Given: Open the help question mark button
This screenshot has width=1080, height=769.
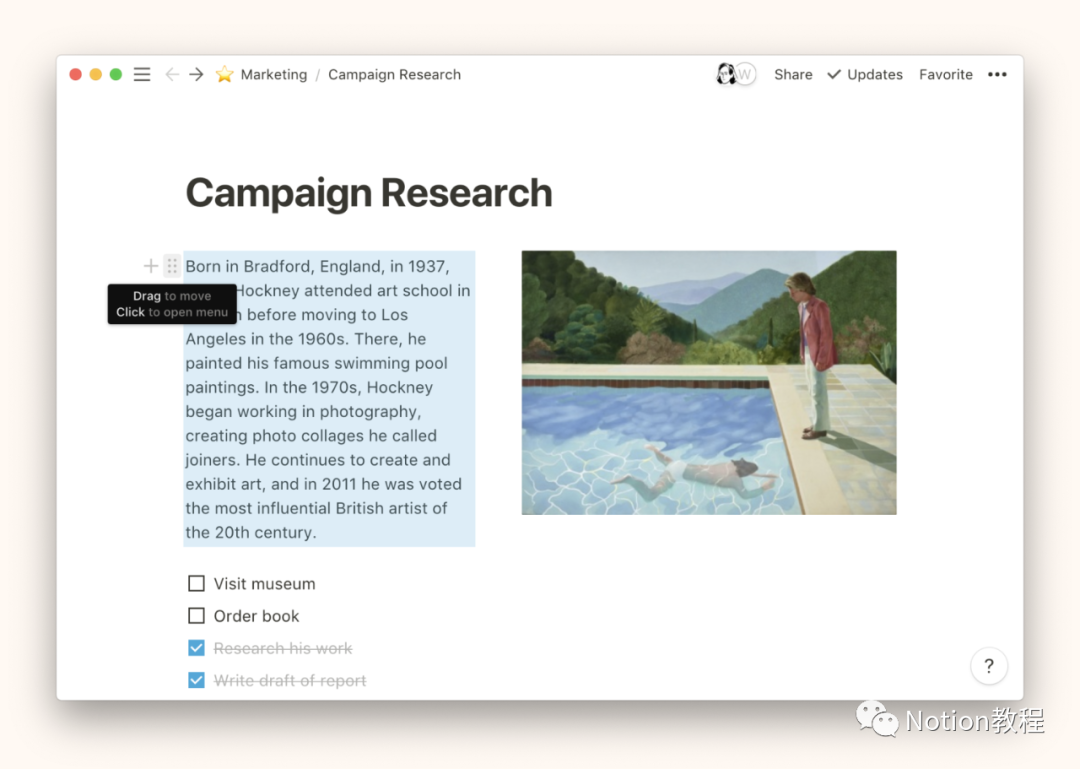Looking at the screenshot, I should point(988,666).
